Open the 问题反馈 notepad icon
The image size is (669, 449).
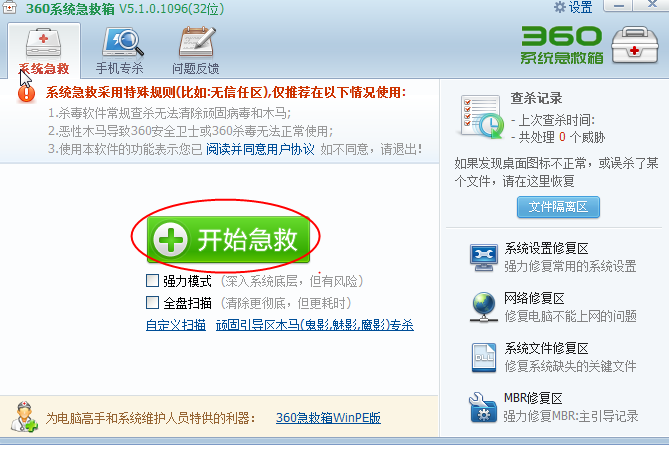197,42
